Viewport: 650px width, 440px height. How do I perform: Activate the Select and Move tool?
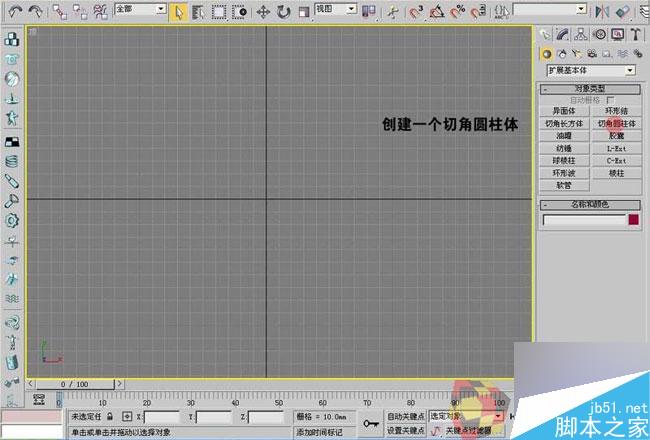(x=263, y=12)
